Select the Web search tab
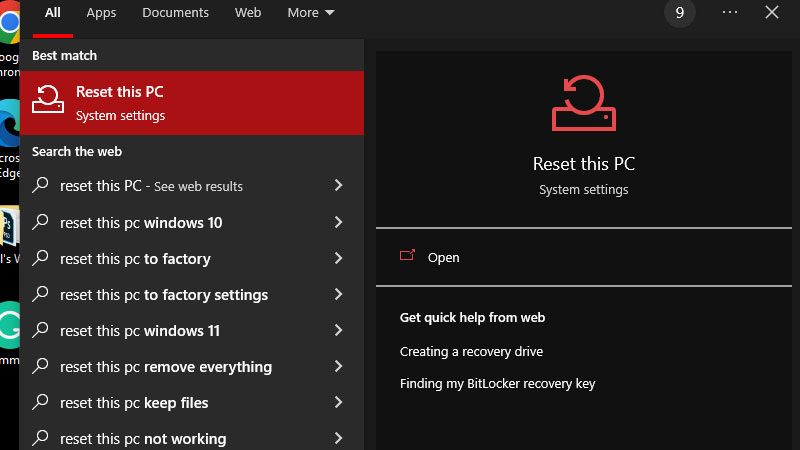 click(248, 13)
